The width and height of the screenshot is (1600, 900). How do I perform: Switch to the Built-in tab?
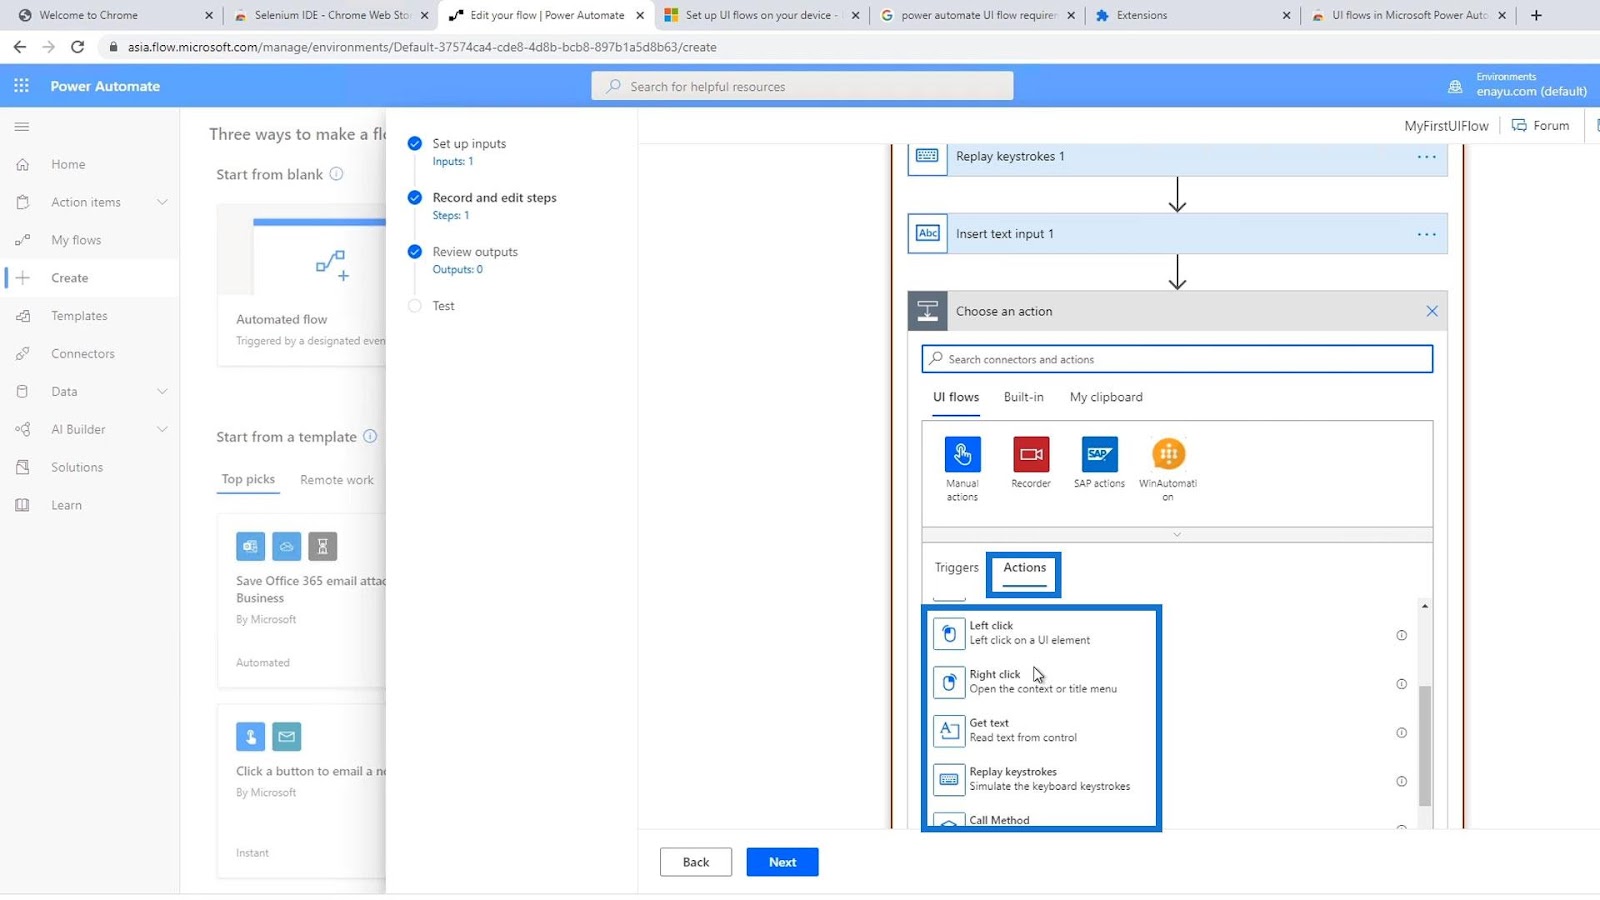(1023, 397)
